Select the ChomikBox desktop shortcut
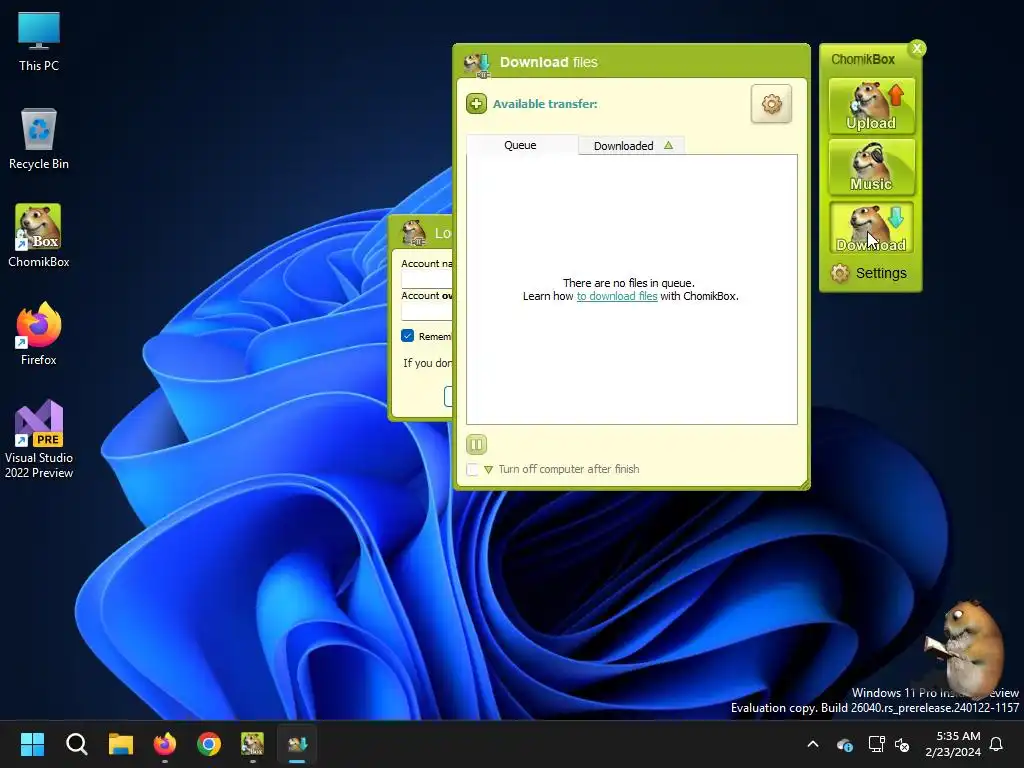The image size is (1024, 768). point(39,236)
